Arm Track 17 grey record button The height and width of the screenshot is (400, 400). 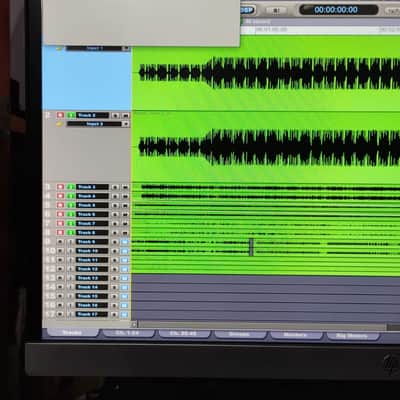(x=60, y=314)
